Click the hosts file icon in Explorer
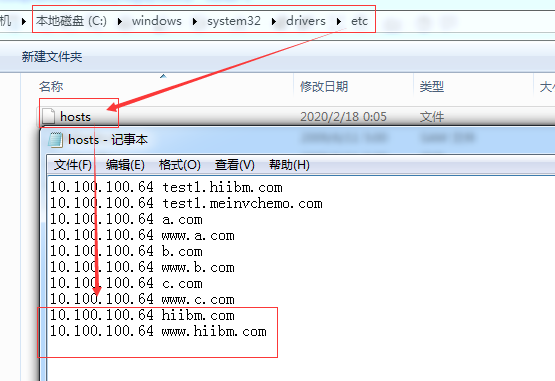The image size is (555, 381). tap(48, 116)
